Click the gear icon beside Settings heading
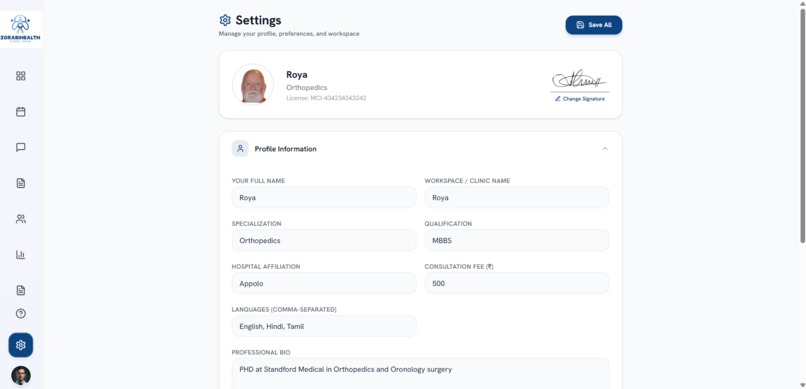 (x=225, y=20)
